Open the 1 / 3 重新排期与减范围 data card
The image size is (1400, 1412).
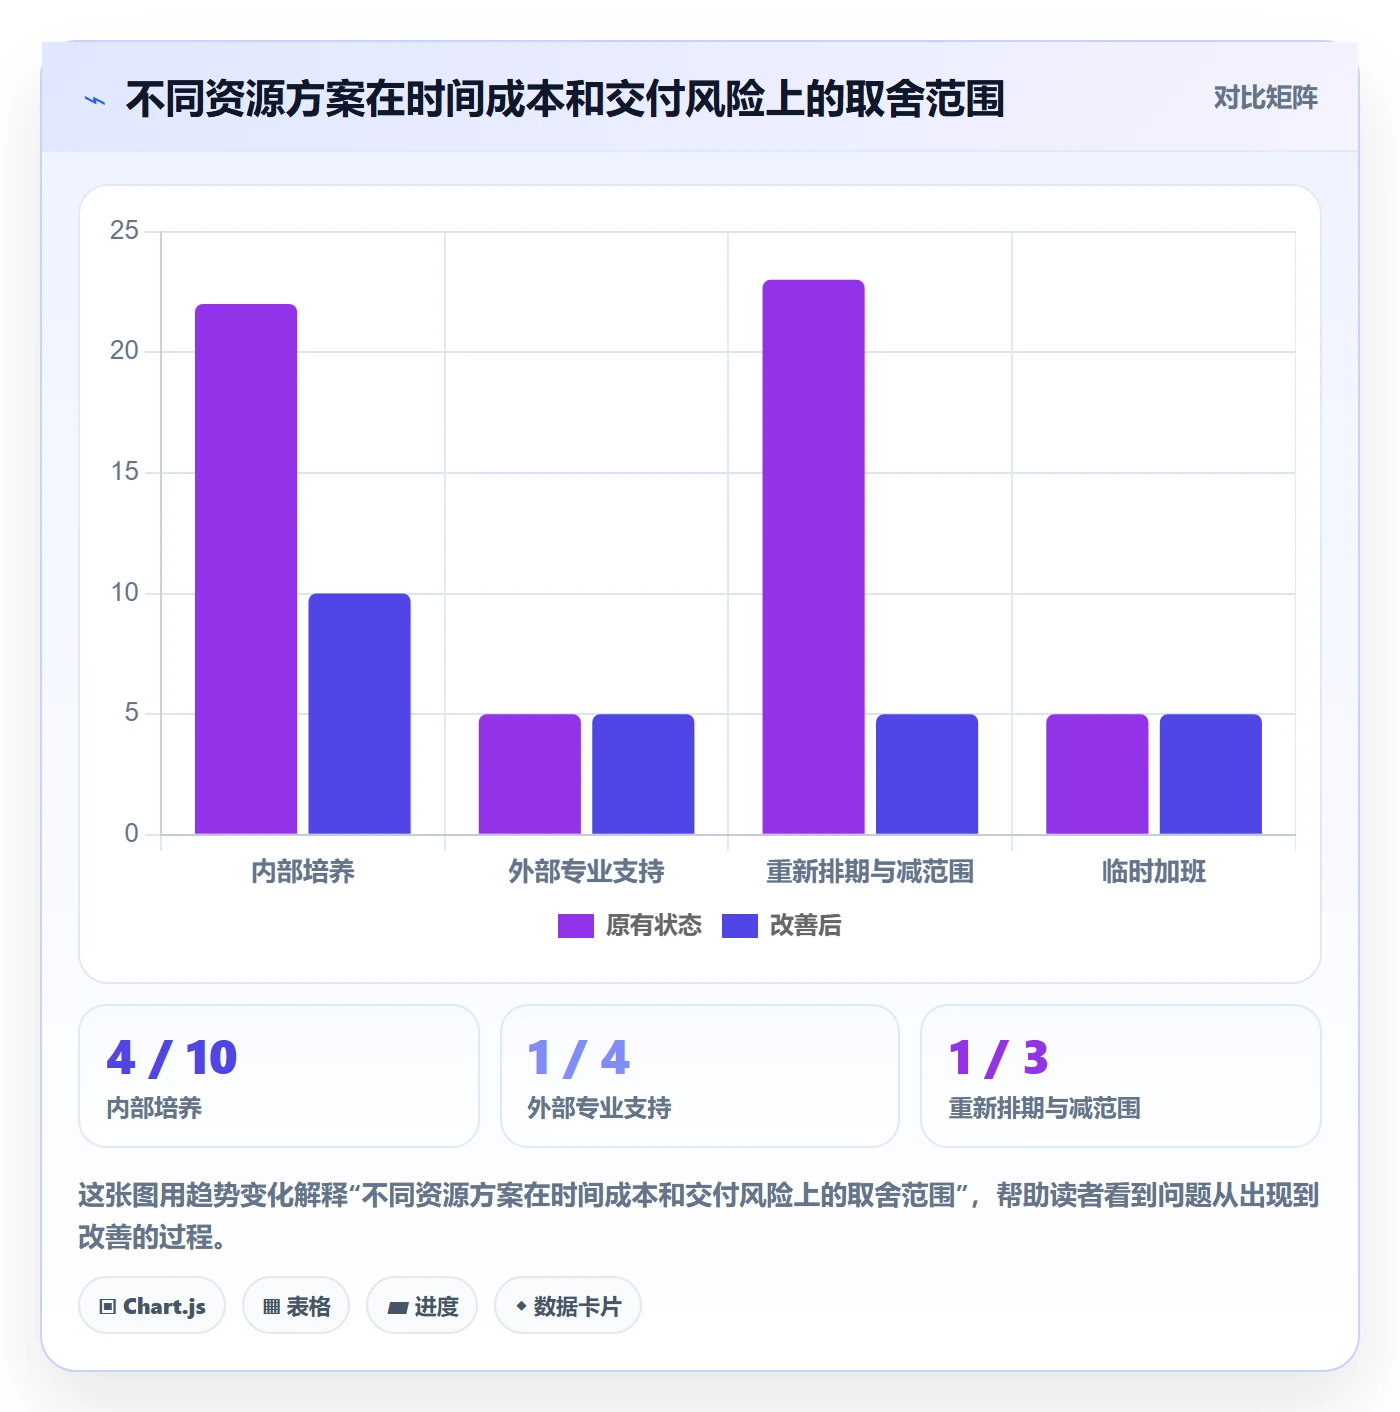[x=1121, y=1076]
